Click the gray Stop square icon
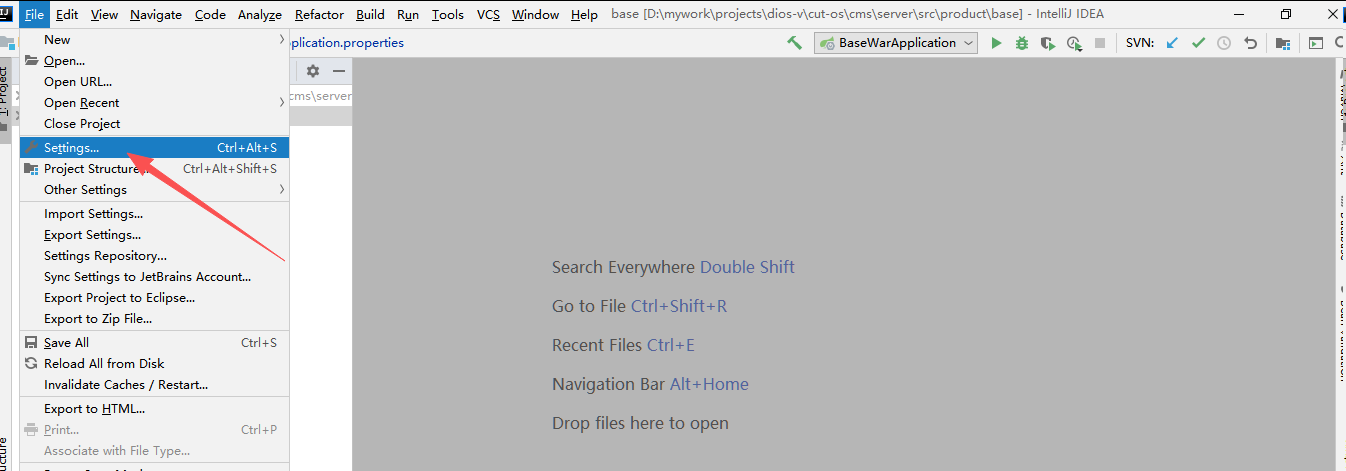The width and height of the screenshot is (1346, 471). (x=1100, y=43)
